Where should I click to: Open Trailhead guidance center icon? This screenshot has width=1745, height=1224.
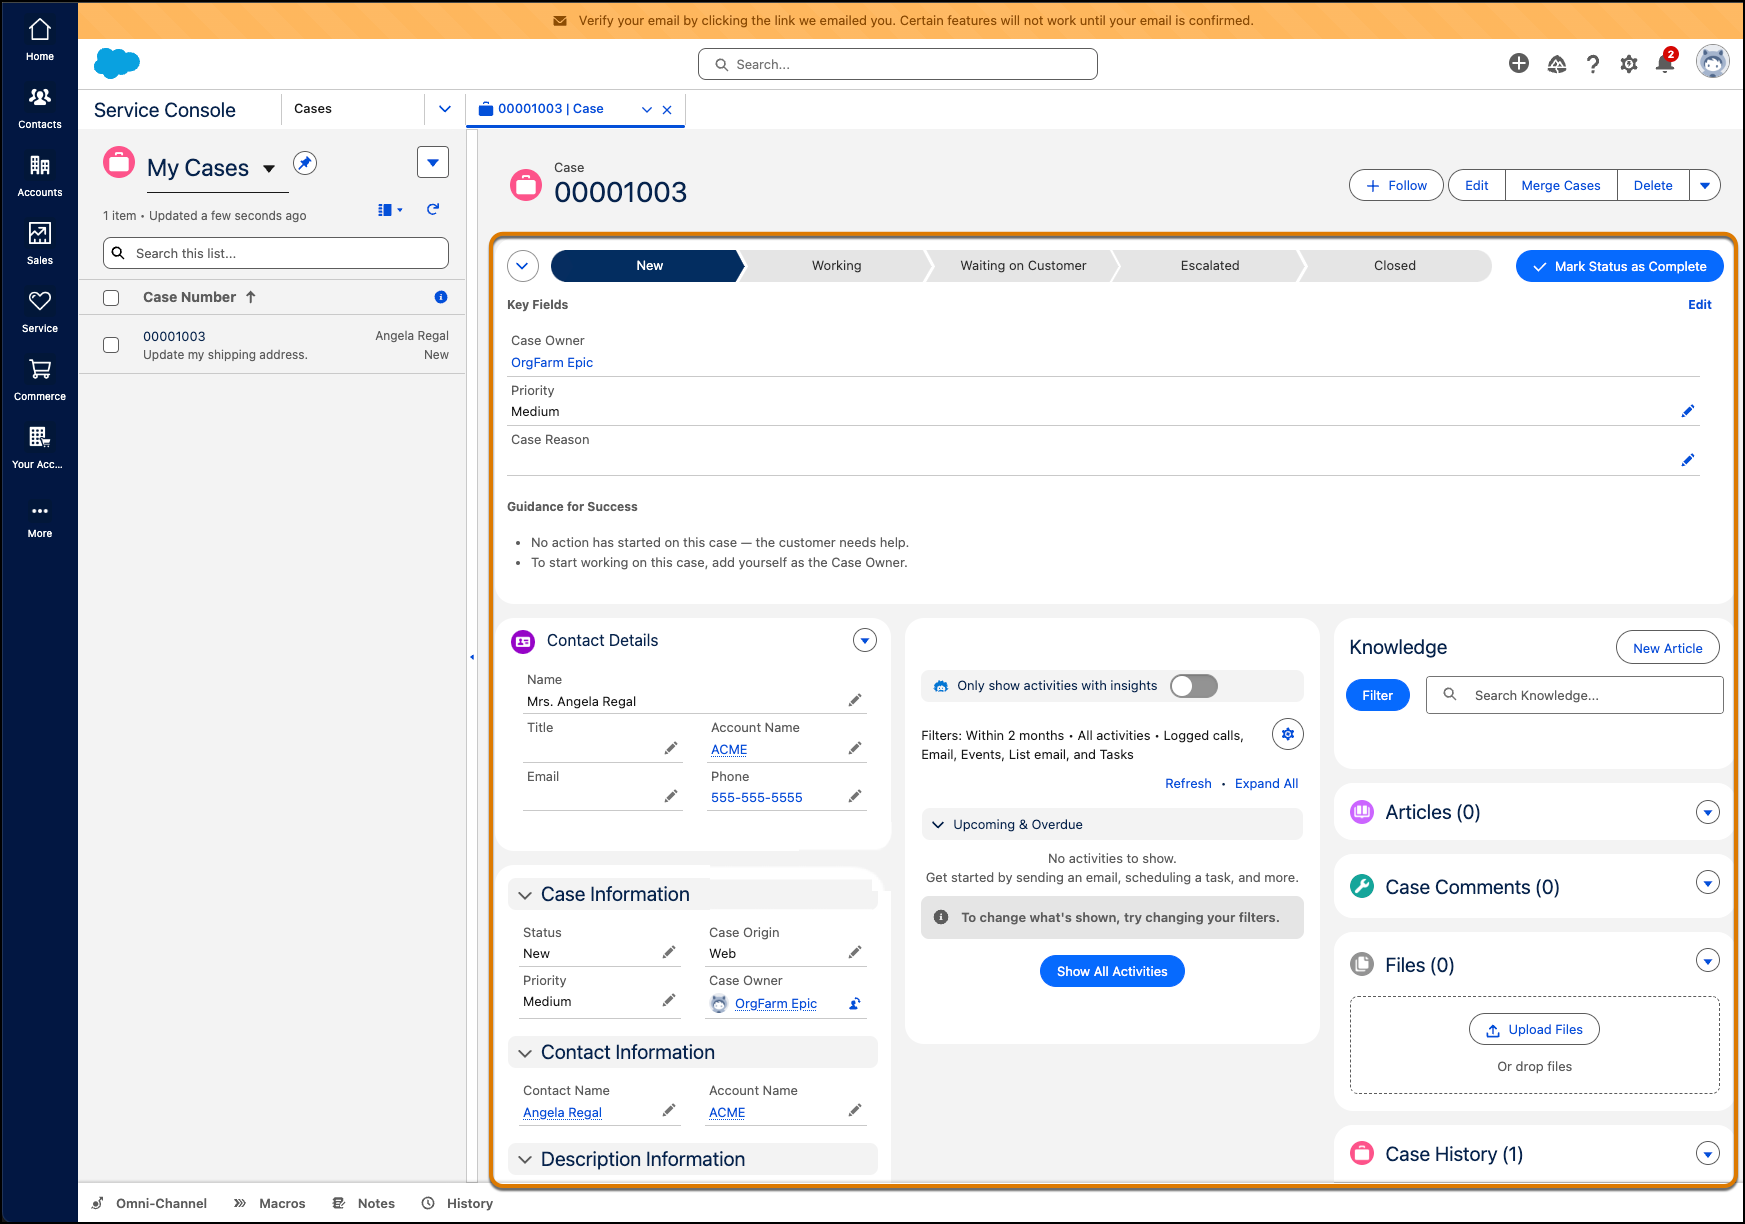click(1557, 64)
